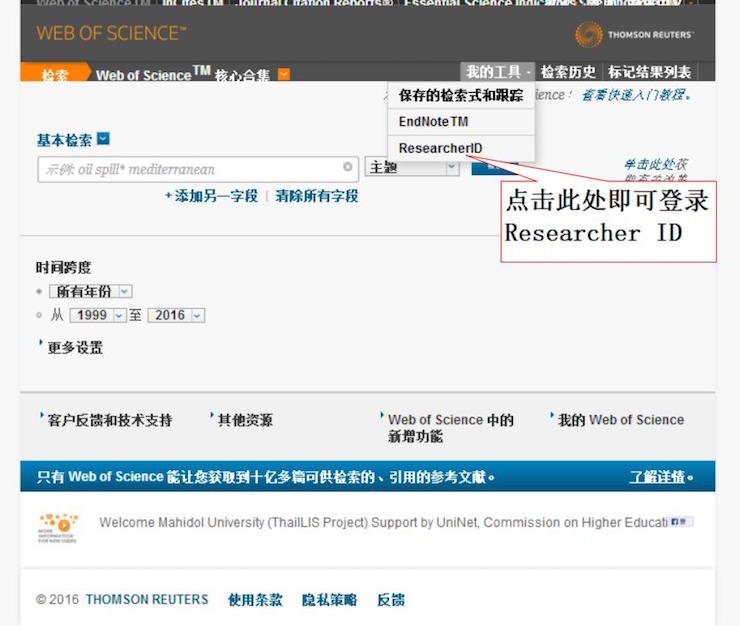Open the 所有年份 dropdown
This screenshot has width=740, height=626.
click(91, 291)
